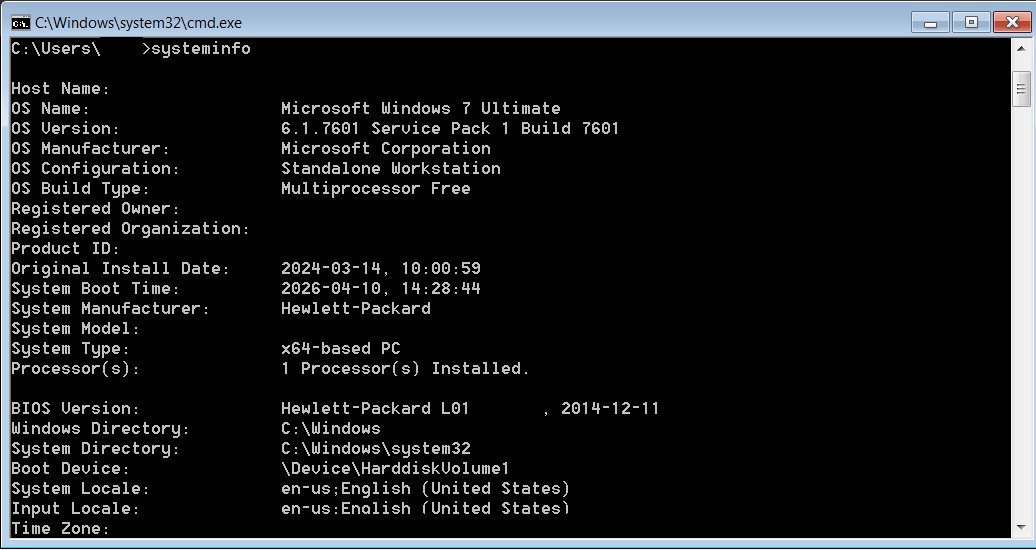Click the System Model label

pos(76,329)
